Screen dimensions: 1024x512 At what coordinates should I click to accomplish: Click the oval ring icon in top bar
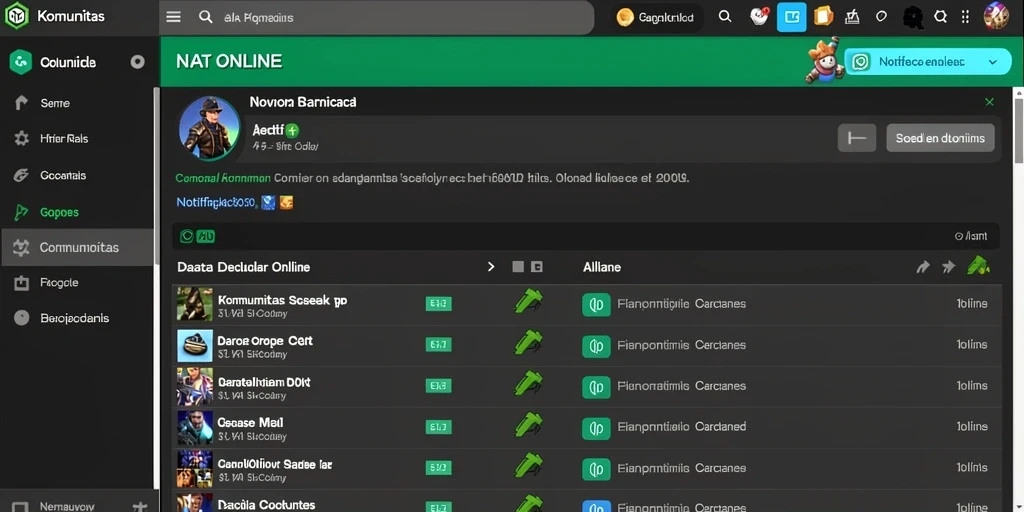pyautogui.click(x=881, y=17)
